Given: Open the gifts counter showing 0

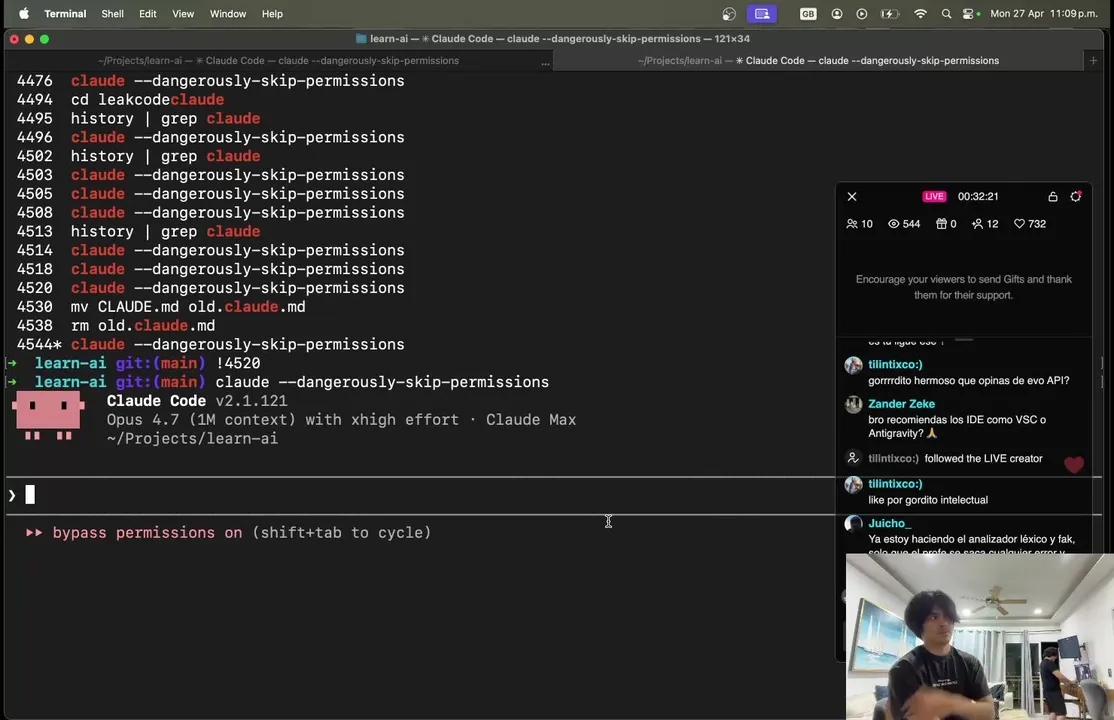Looking at the screenshot, I should click(946, 224).
